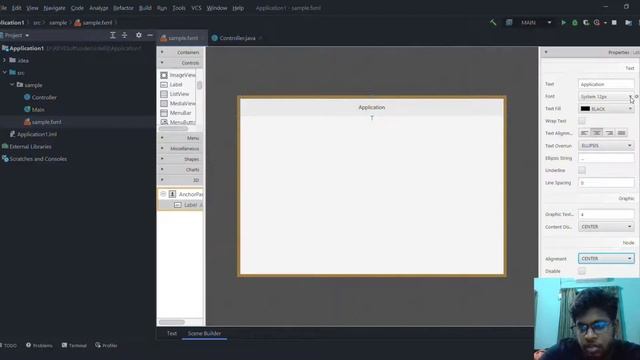
Task: Collapse the Controls library section
Action: pos(180,63)
